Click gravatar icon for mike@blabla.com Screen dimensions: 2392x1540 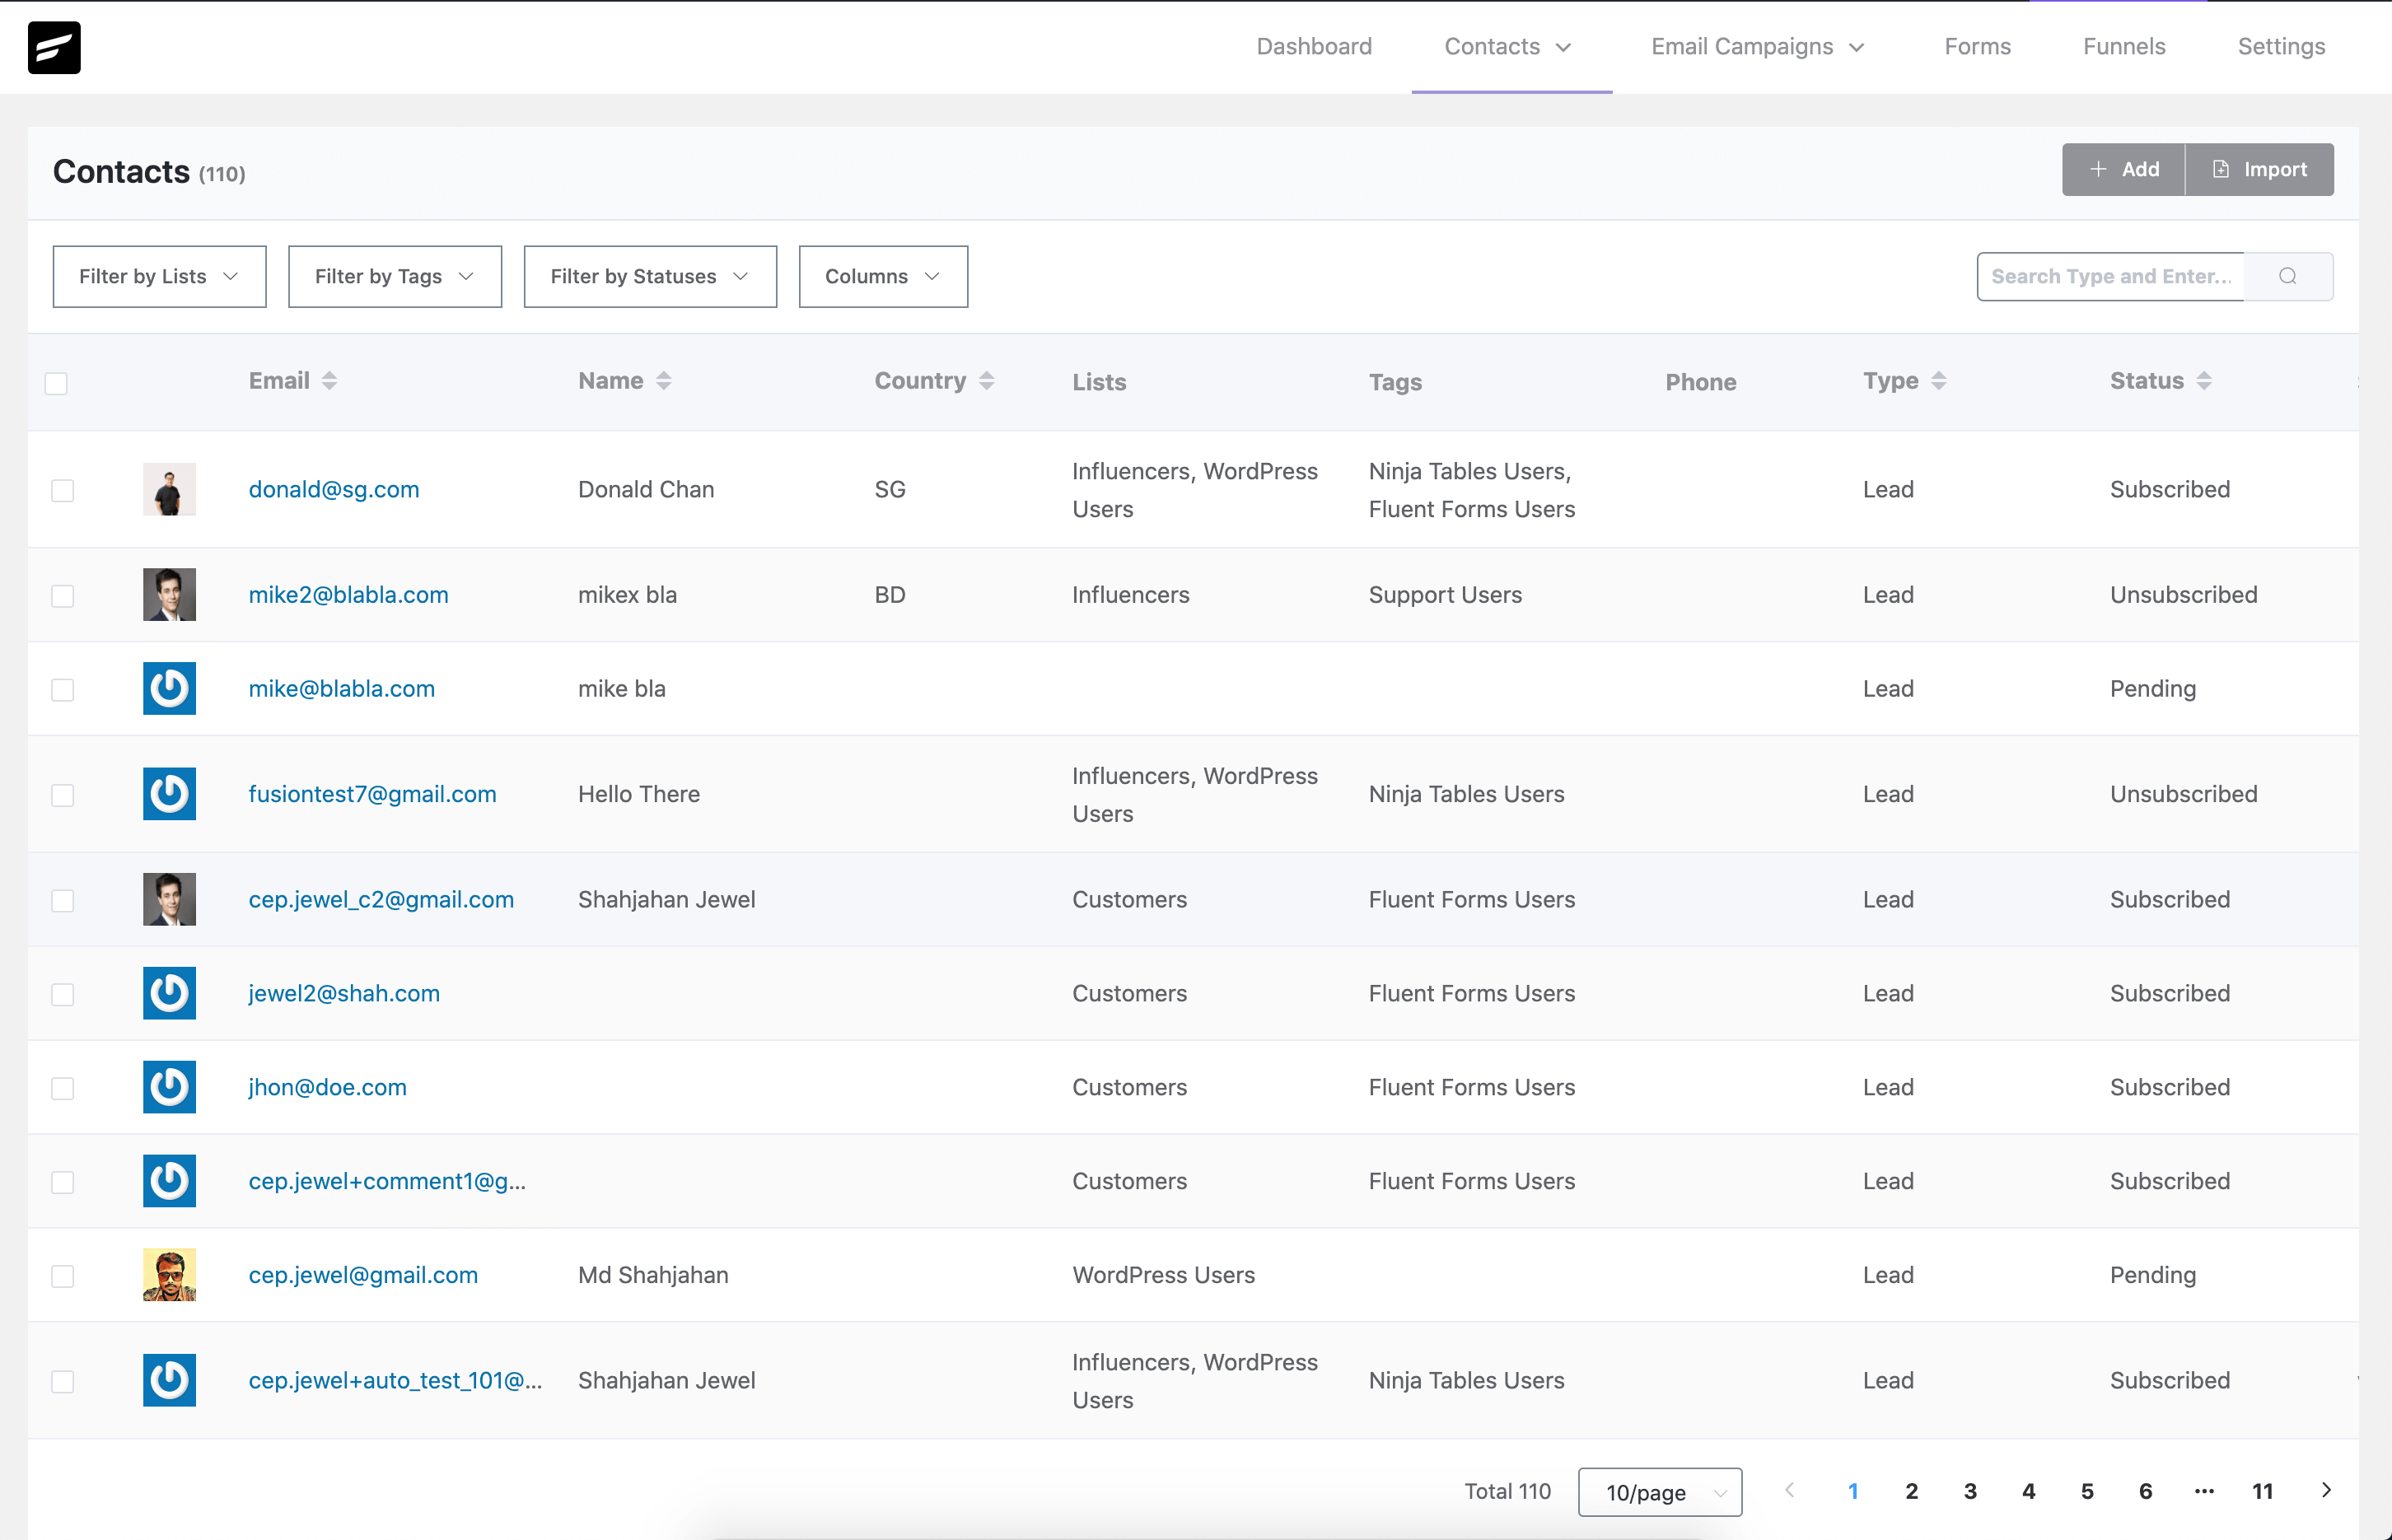coord(169,688)
